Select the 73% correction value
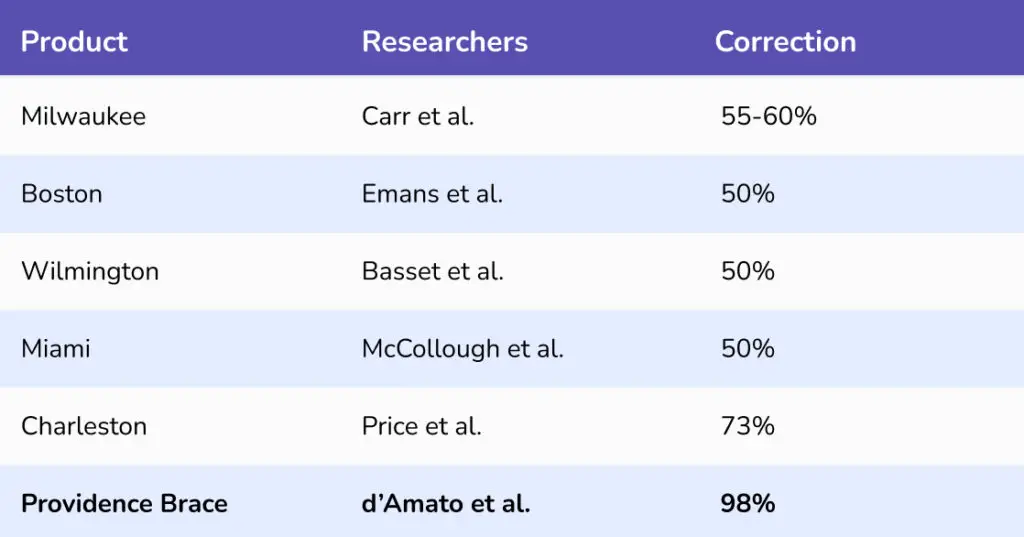The image size is (1024, 537). click(x=747, y=426)
